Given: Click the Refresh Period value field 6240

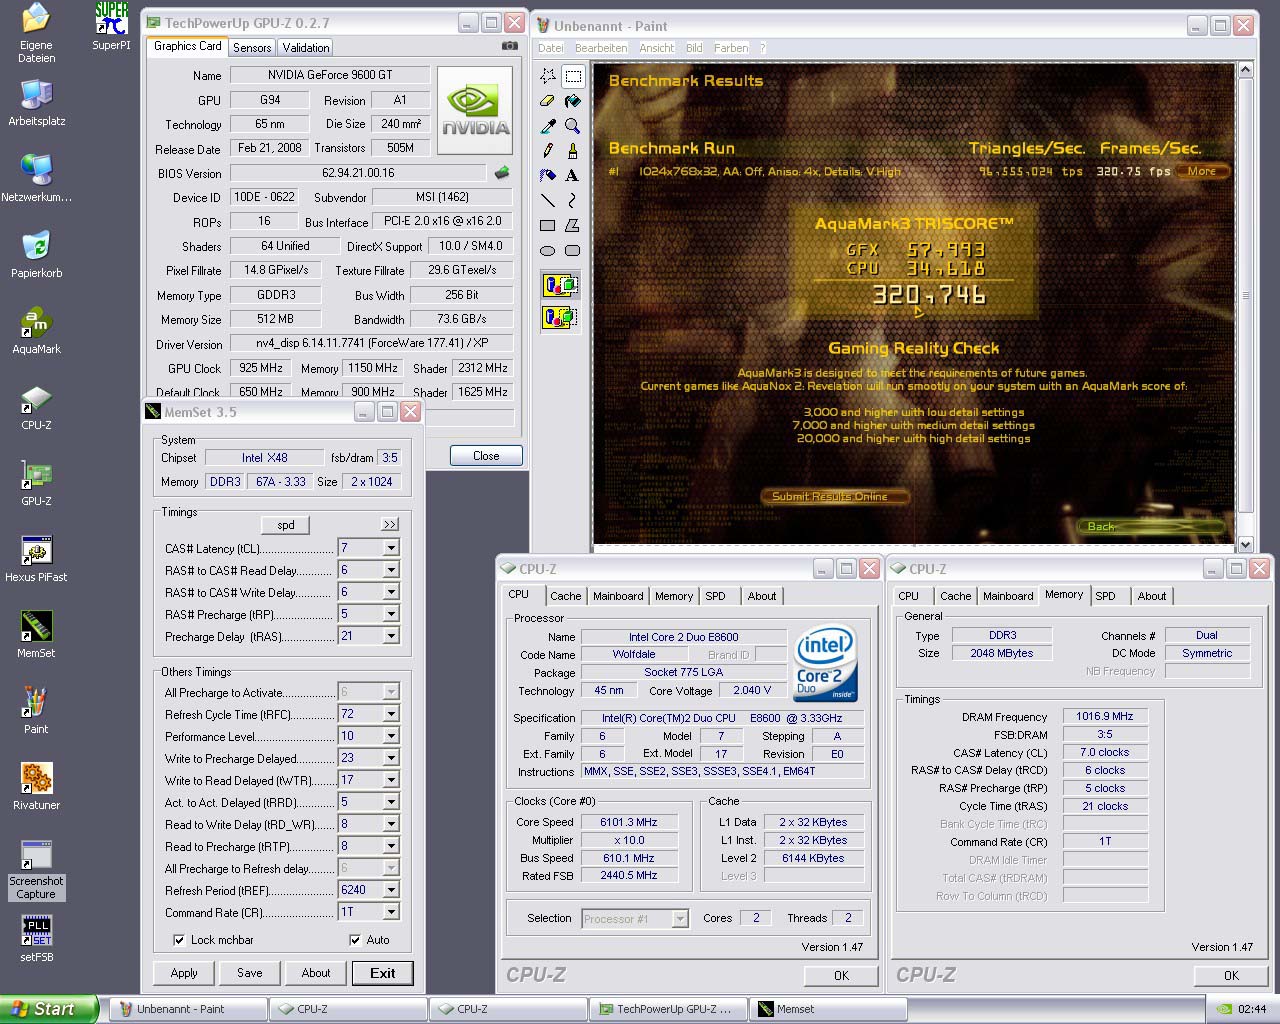Looking at the screenshot, I should tap(360, 890).
